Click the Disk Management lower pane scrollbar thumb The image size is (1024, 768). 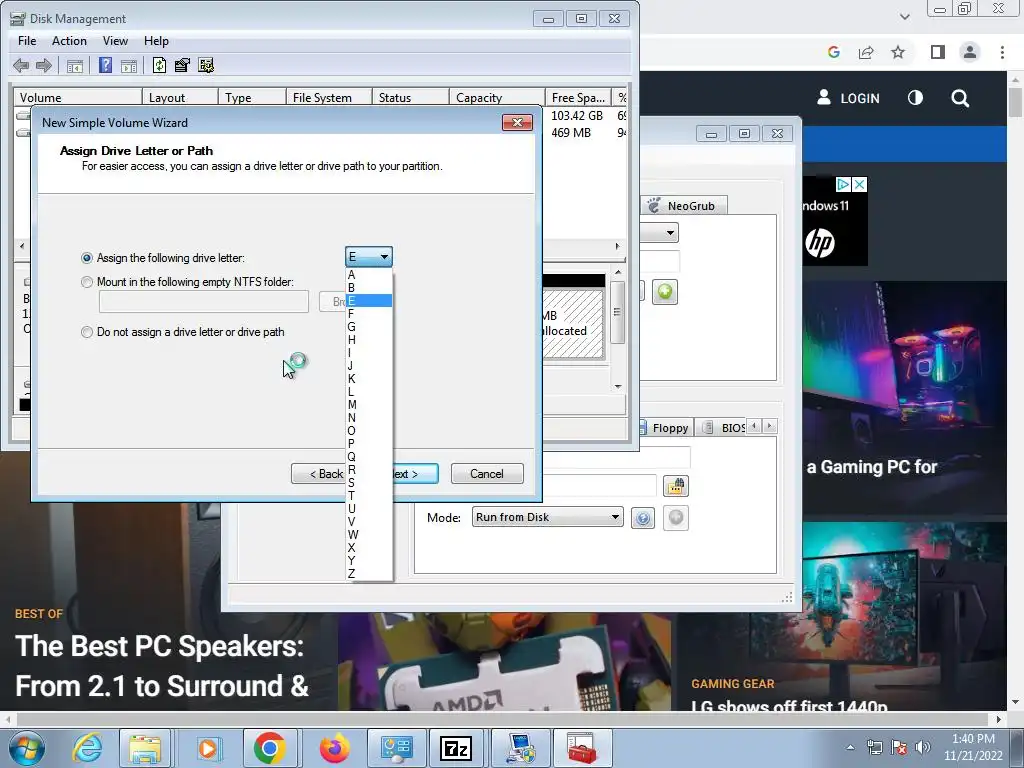coord(617,313)
